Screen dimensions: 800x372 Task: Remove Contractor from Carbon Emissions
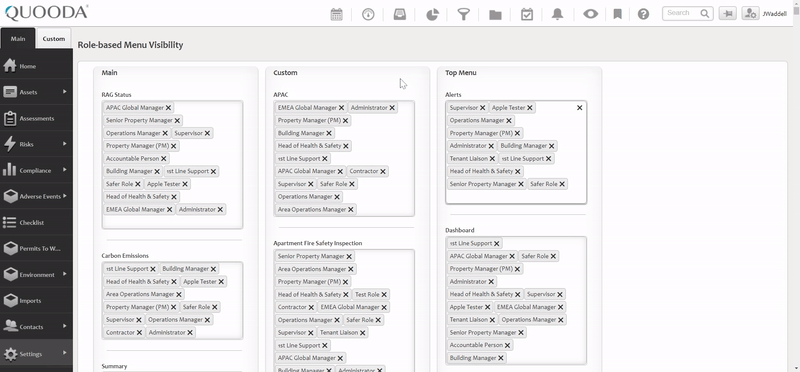point(139,333)
